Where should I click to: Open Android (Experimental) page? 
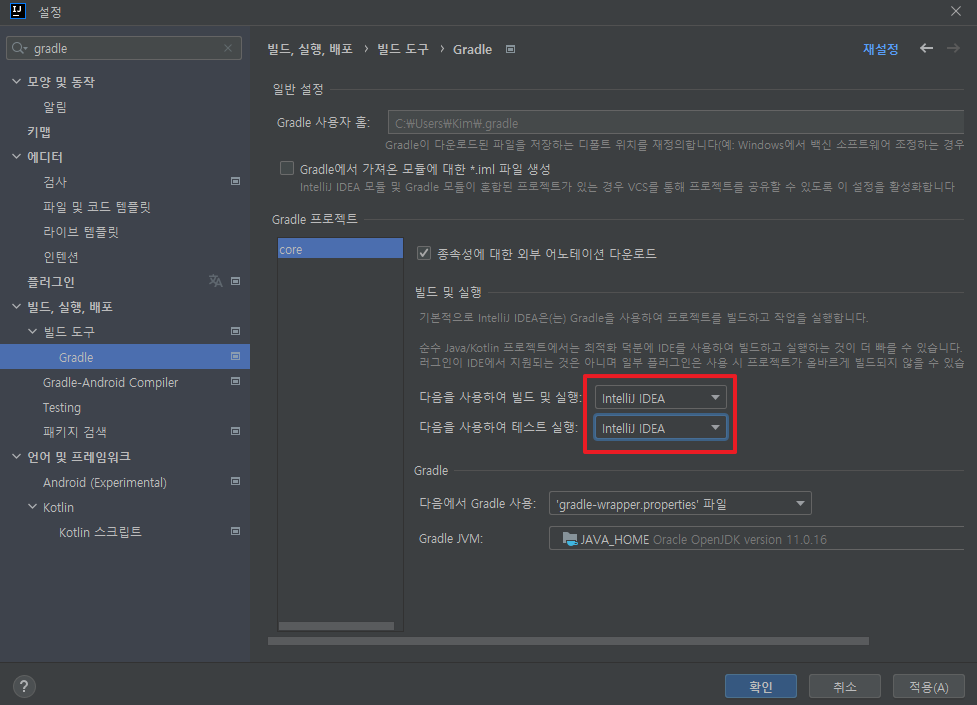[105, 482]
